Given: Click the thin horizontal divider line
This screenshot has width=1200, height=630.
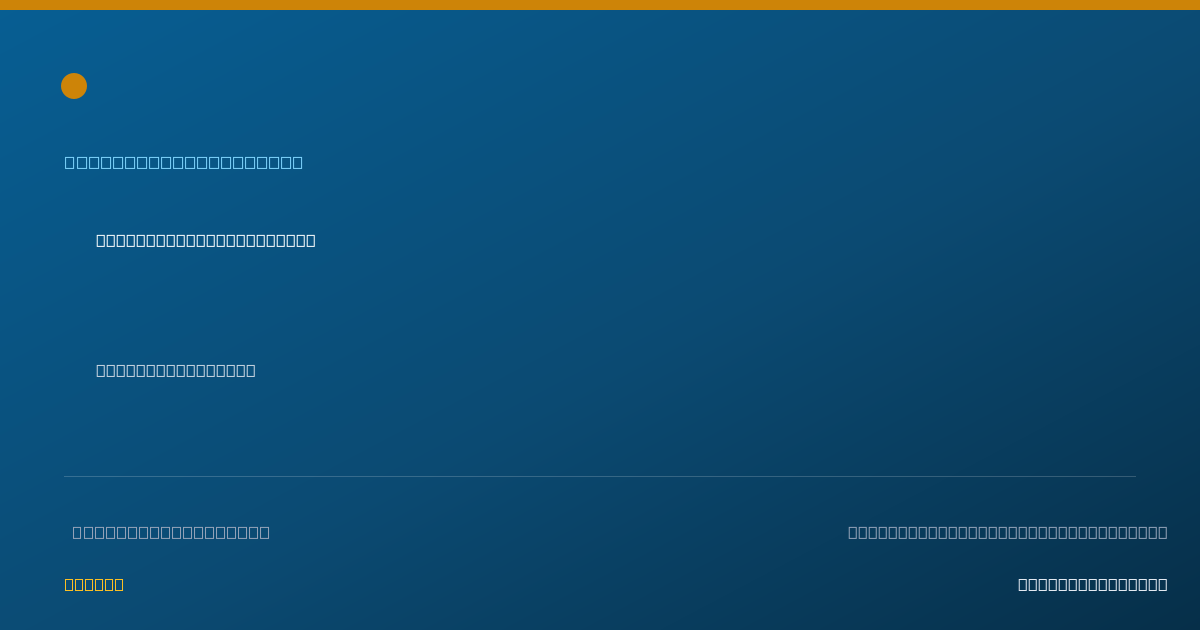Looking at the screenshot, I should click(600, 476).
